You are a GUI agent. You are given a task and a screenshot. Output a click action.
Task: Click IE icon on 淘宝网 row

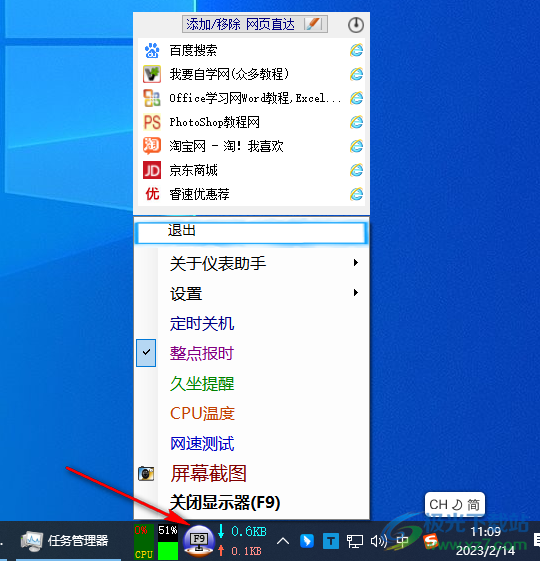tap(356, 146)
